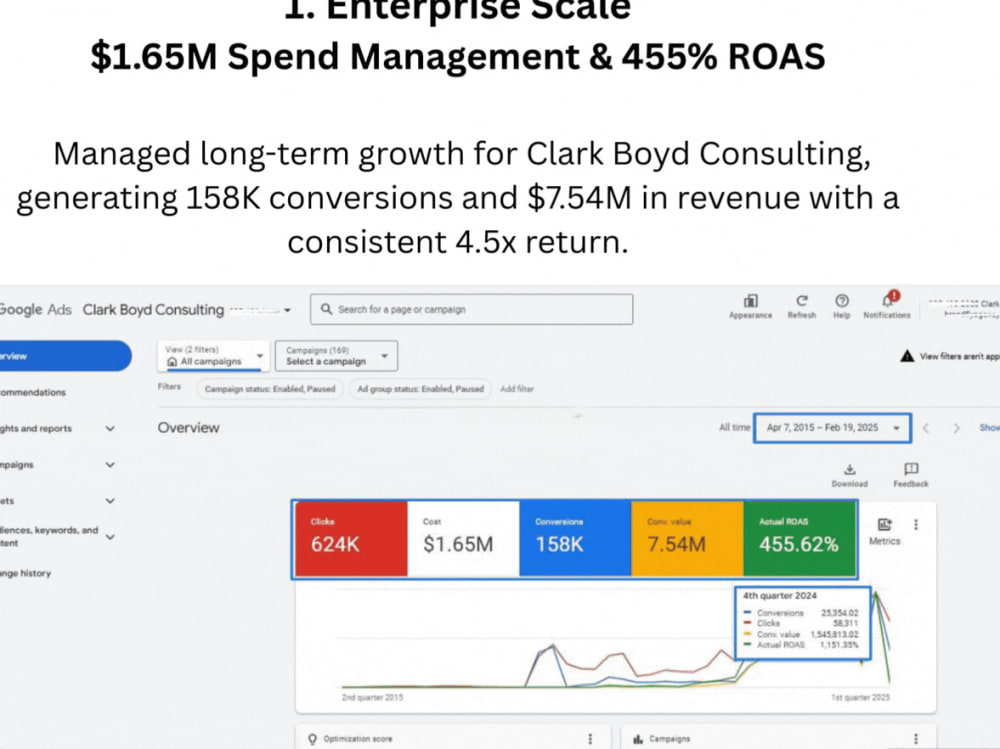Click the Add filter link
Image resolution: width=1000 pixels, height=749 pixels.
tap(517, 389)
